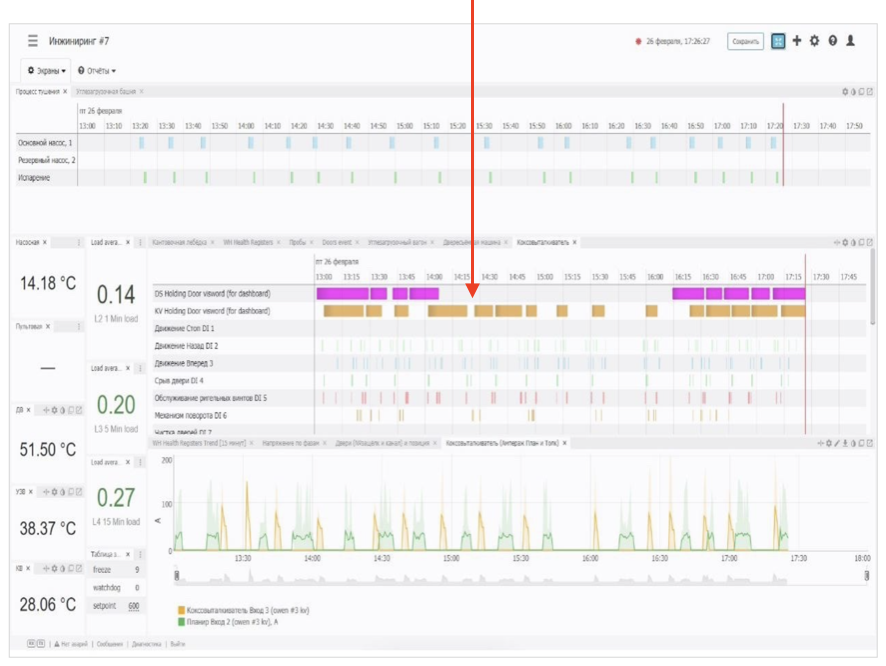Click the plus icon to add widget
This screenshot has height=666, width=886.
point(797,41)
